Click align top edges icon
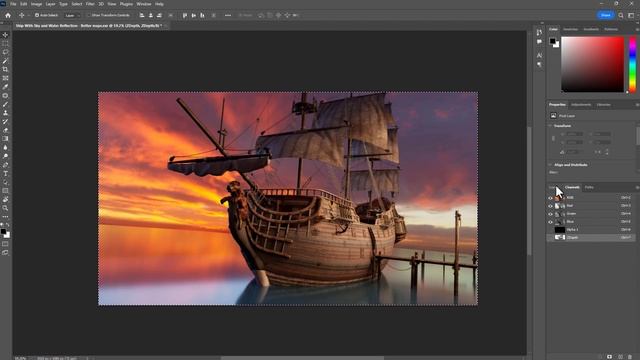640x360 pixels. 185,16
